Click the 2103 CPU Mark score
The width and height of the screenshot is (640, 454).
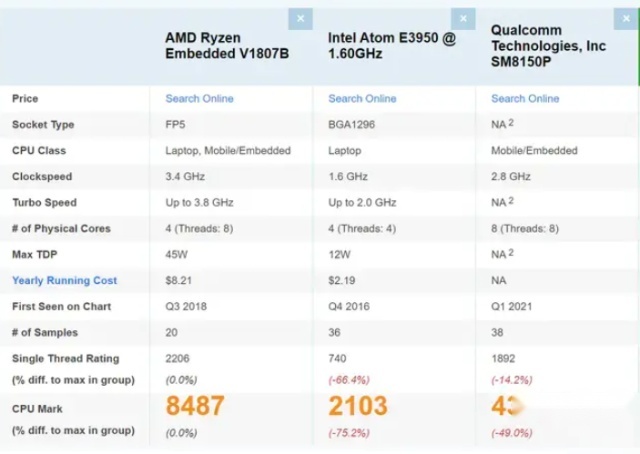358,405
